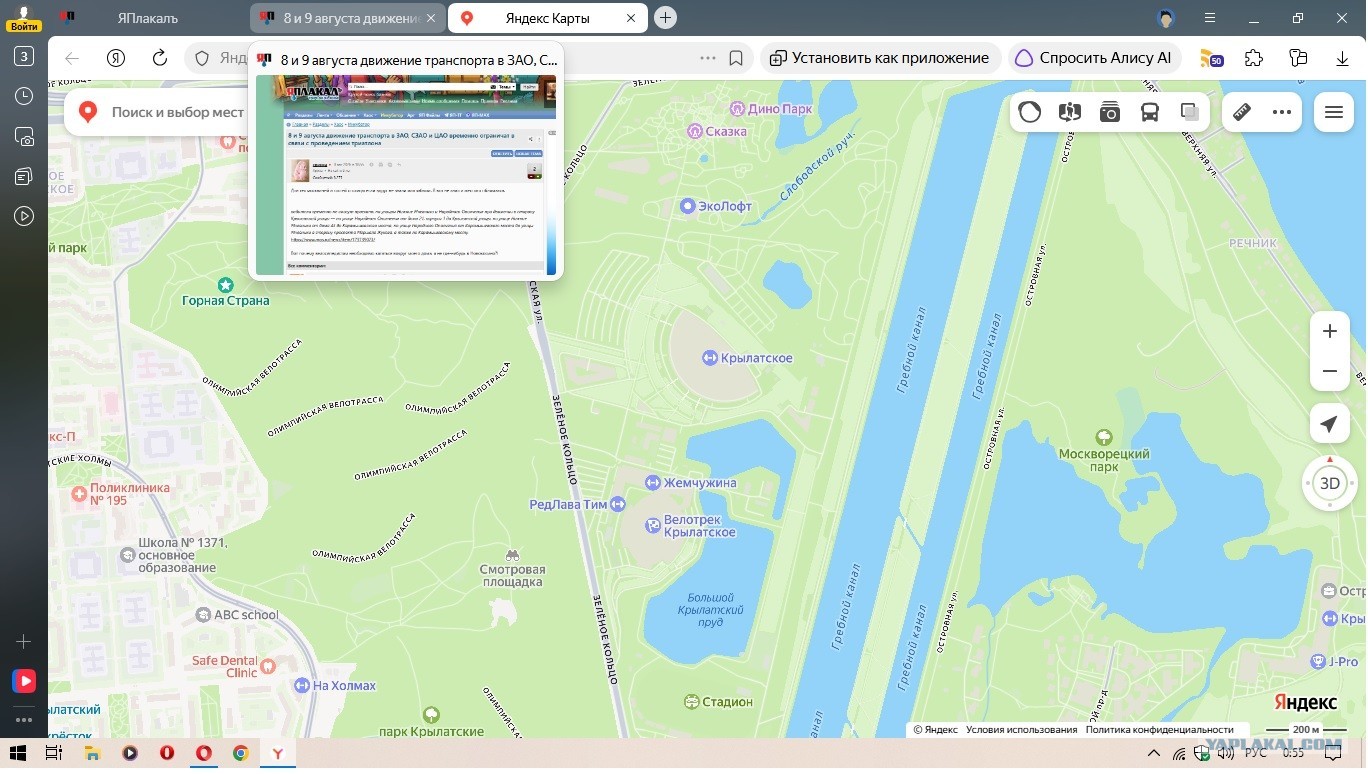1368x774 pixels.
Task: Open Google Chrome from taskbar
Action: pyautogui.click(x=240, y=753)
